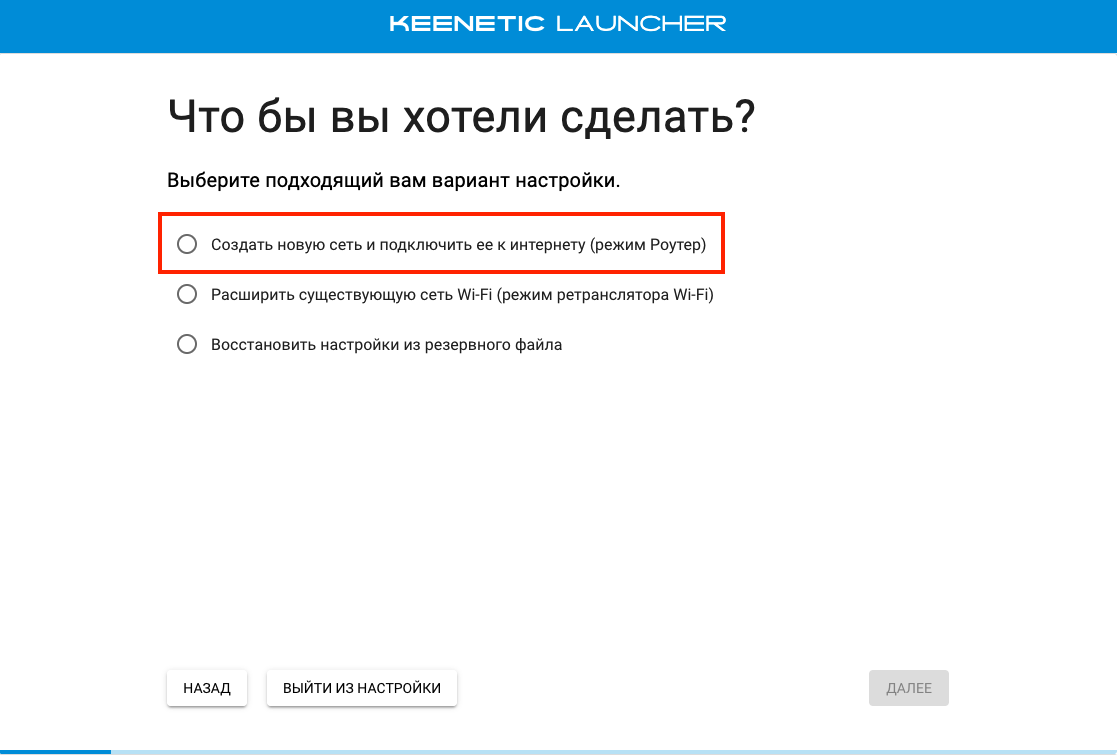Click the blue header bar right of the logo
Viewport: 1117px width, 755px height.
[x=920, y=25]
